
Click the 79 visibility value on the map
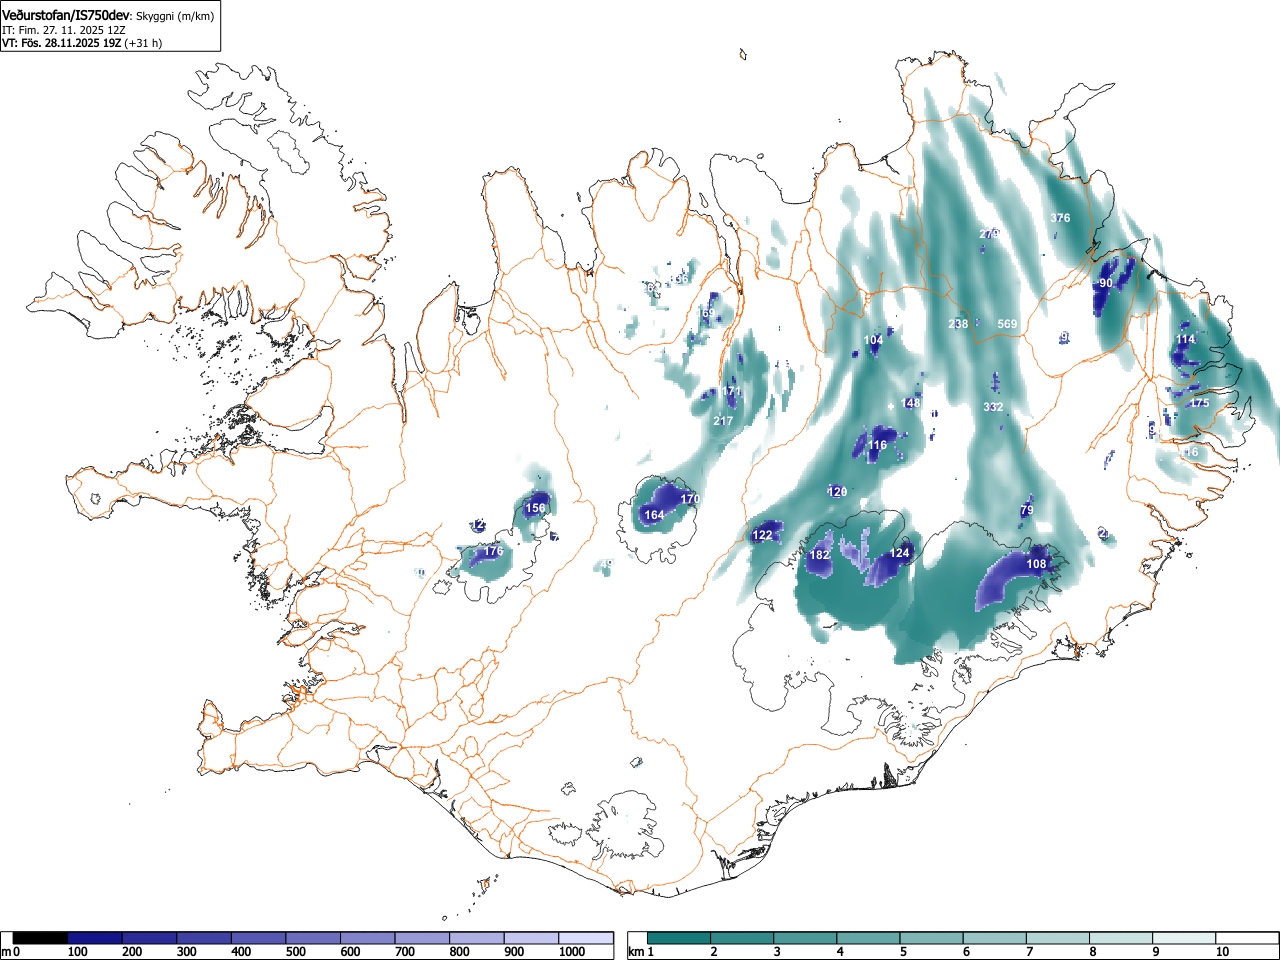point(1026,510)
